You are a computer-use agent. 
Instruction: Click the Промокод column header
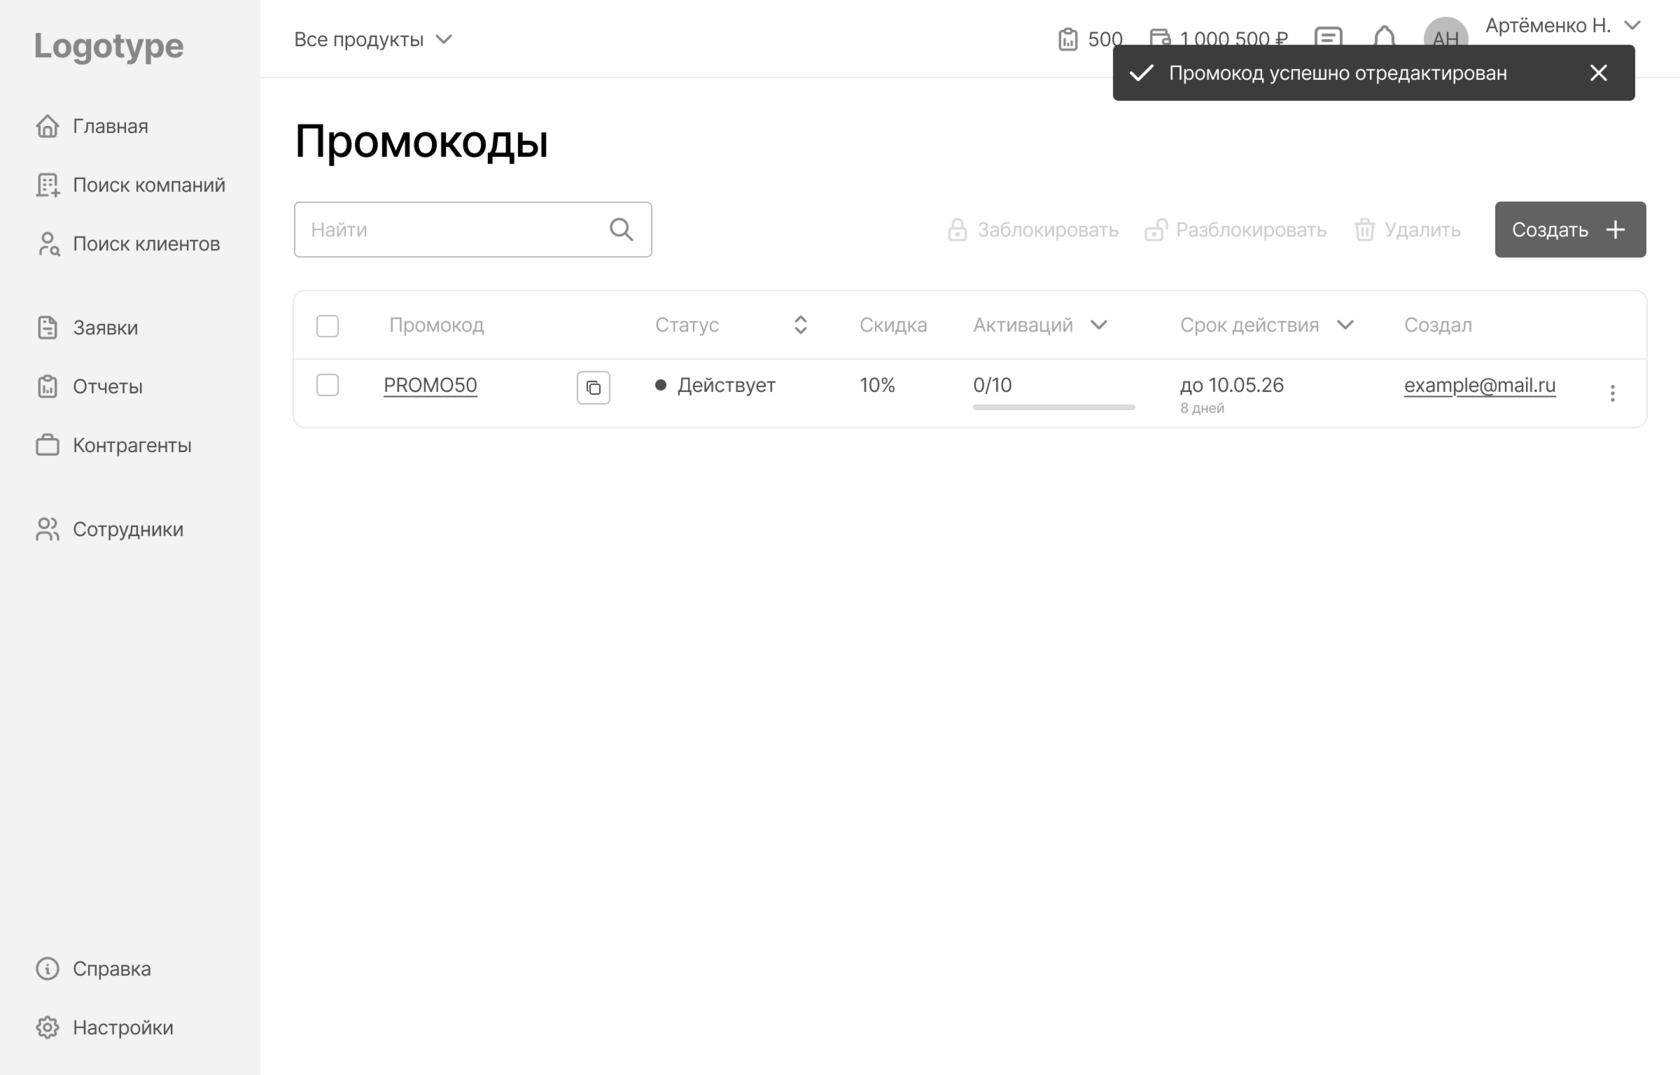point(436,325)
